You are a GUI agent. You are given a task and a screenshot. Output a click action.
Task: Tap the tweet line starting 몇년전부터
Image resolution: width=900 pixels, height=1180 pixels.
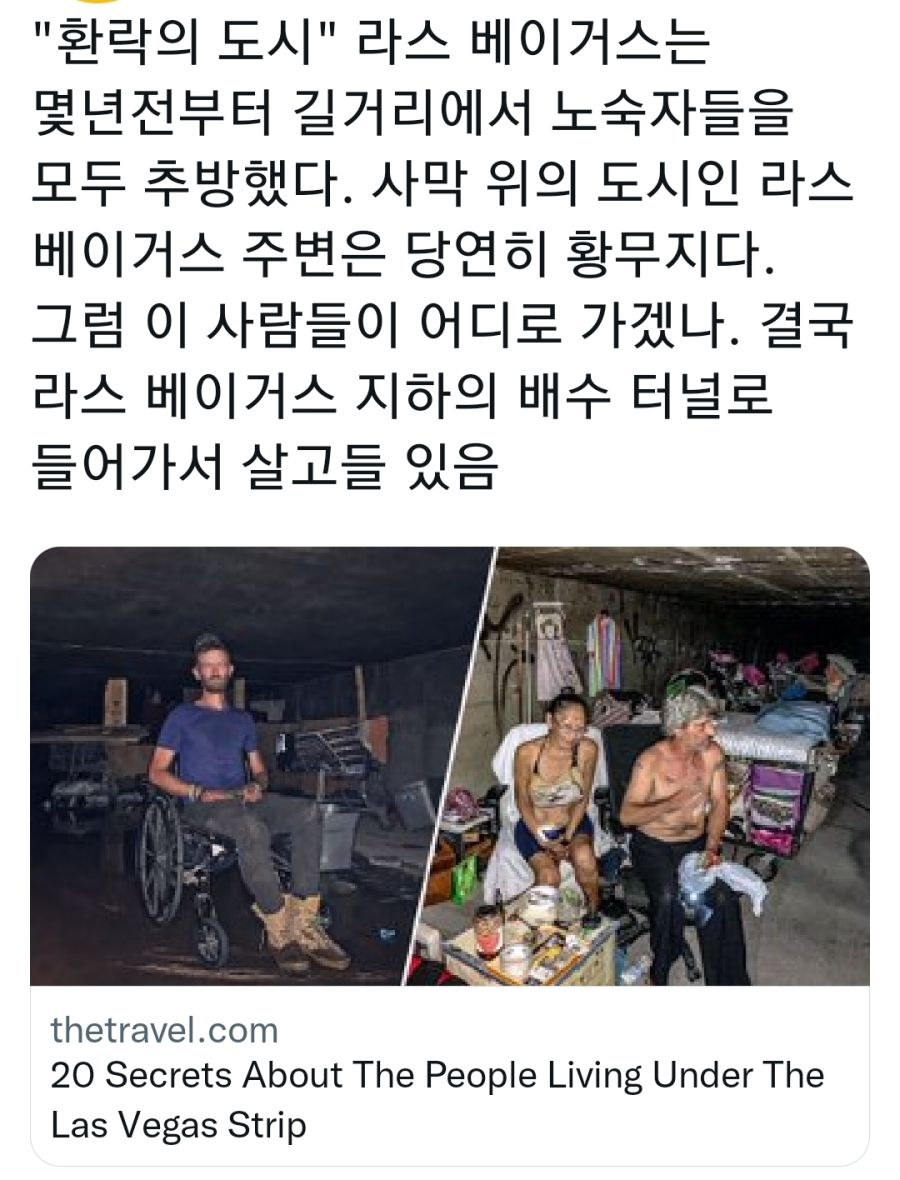click(x=413, y=115)
